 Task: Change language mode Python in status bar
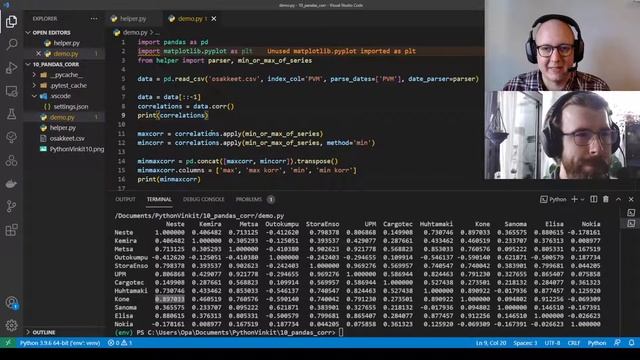[597, 343]
